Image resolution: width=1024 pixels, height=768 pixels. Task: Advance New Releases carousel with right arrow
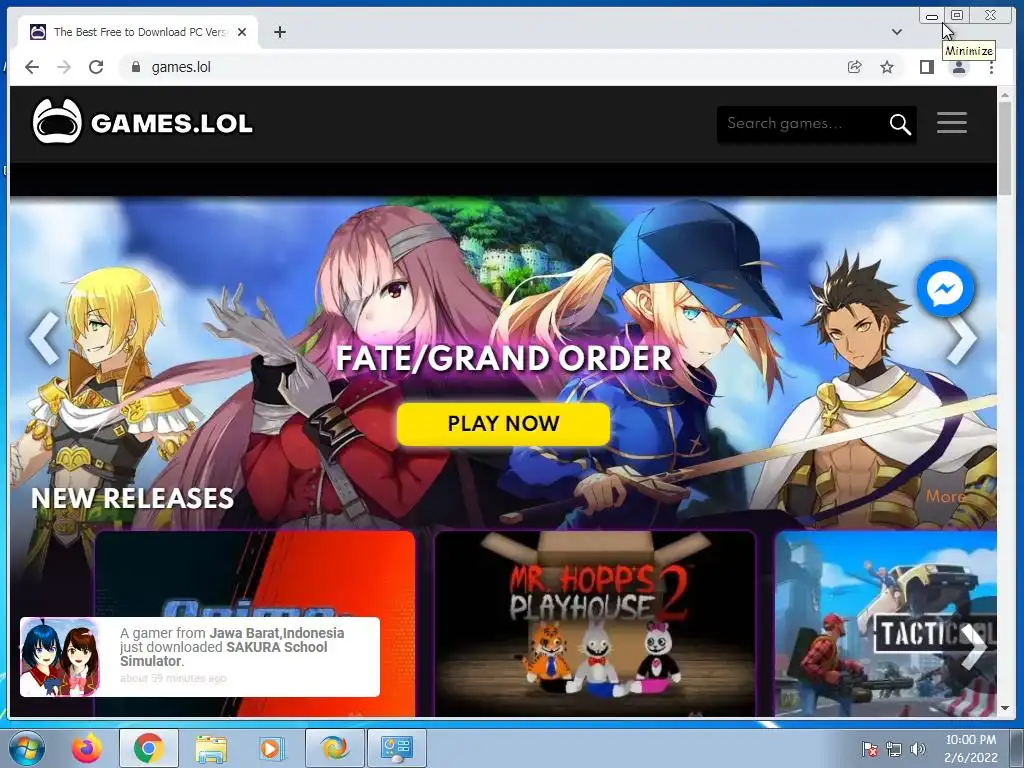pyautogui.click(x=973, y=646)
